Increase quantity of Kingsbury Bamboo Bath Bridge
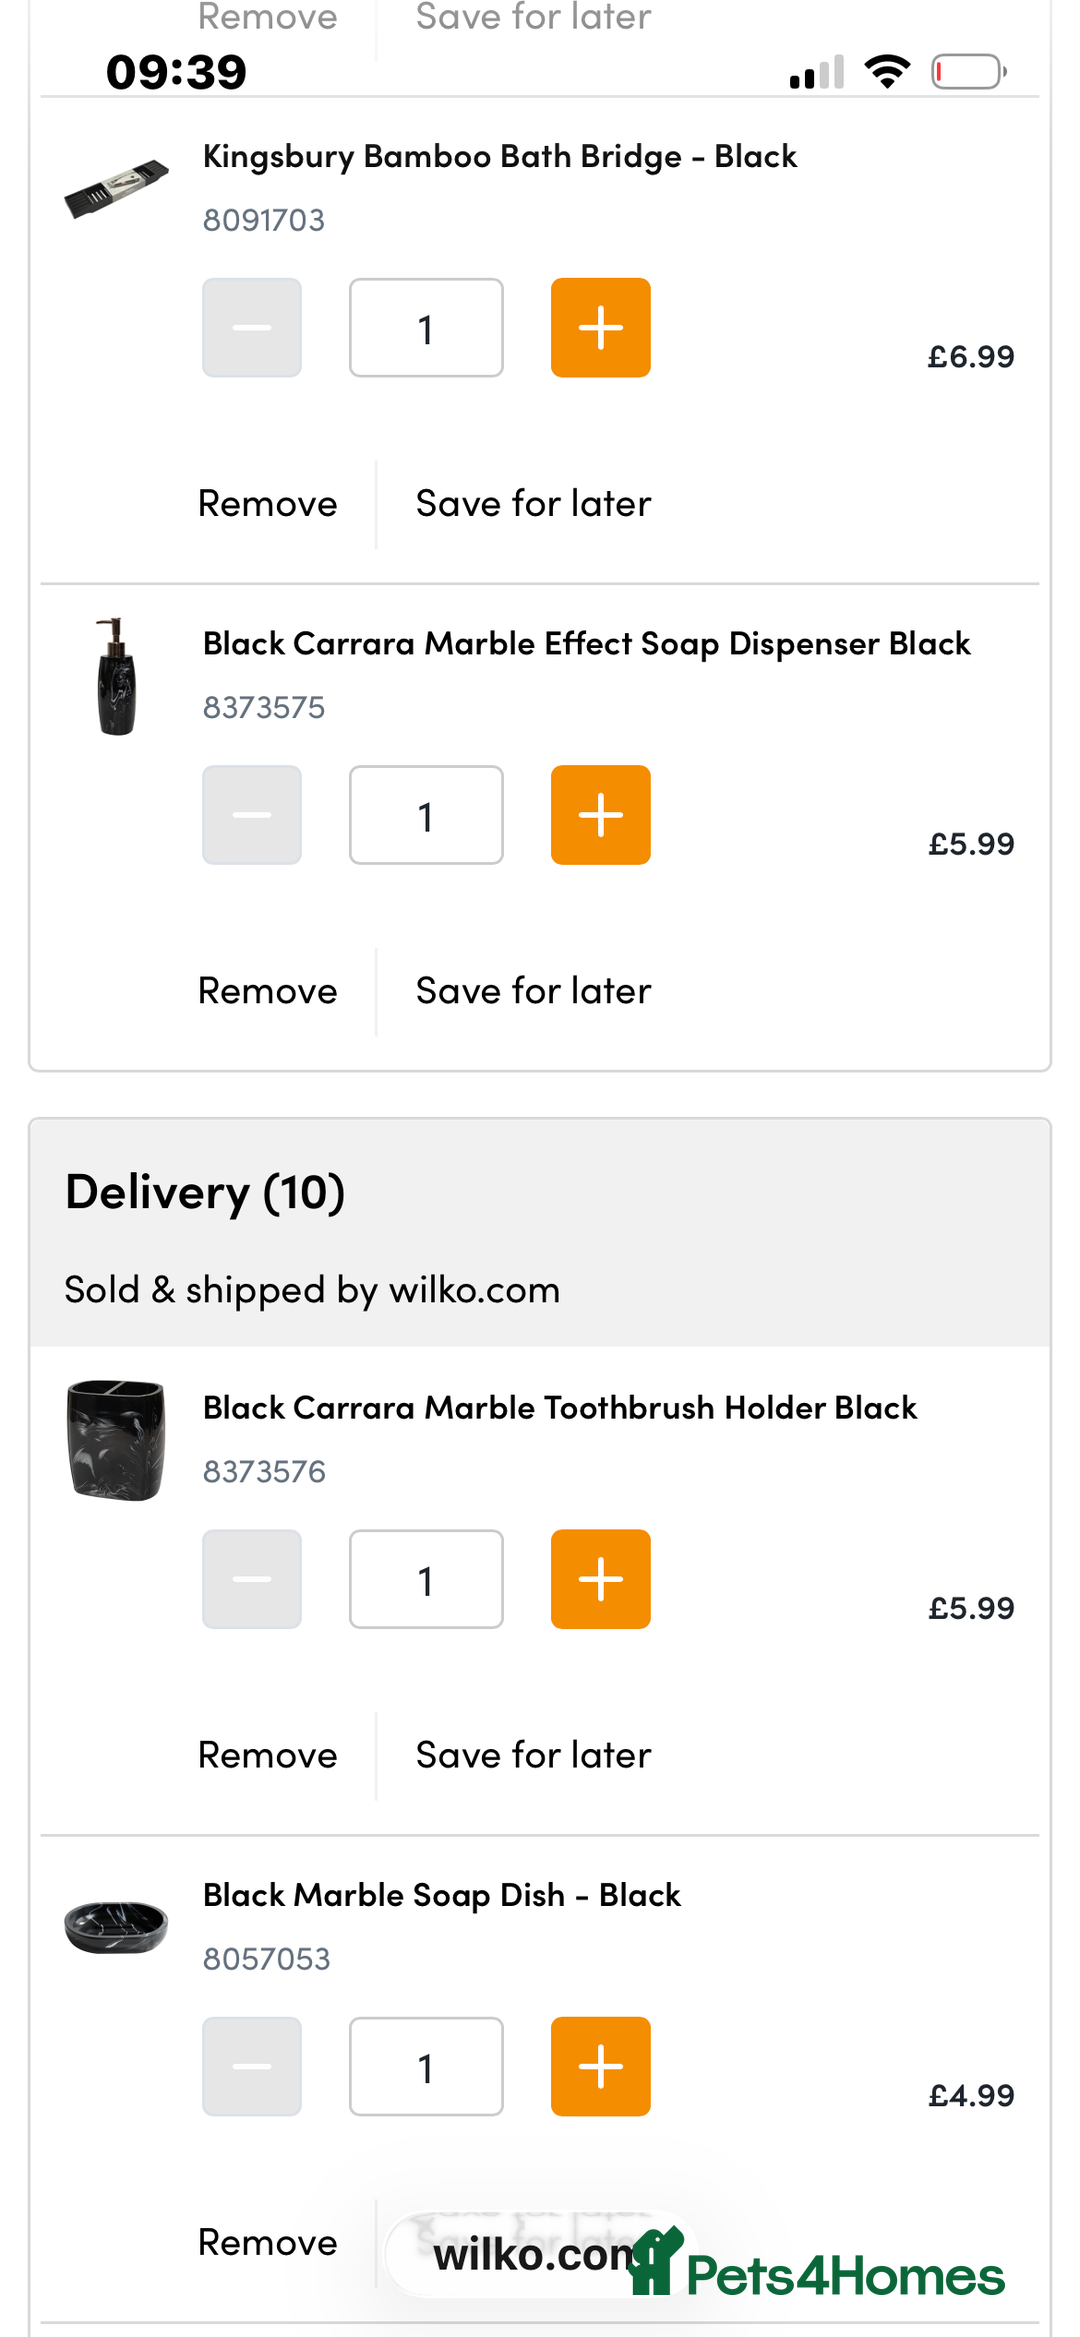The height and width of the screenshot is (2337, 1080). click(600, 328)
